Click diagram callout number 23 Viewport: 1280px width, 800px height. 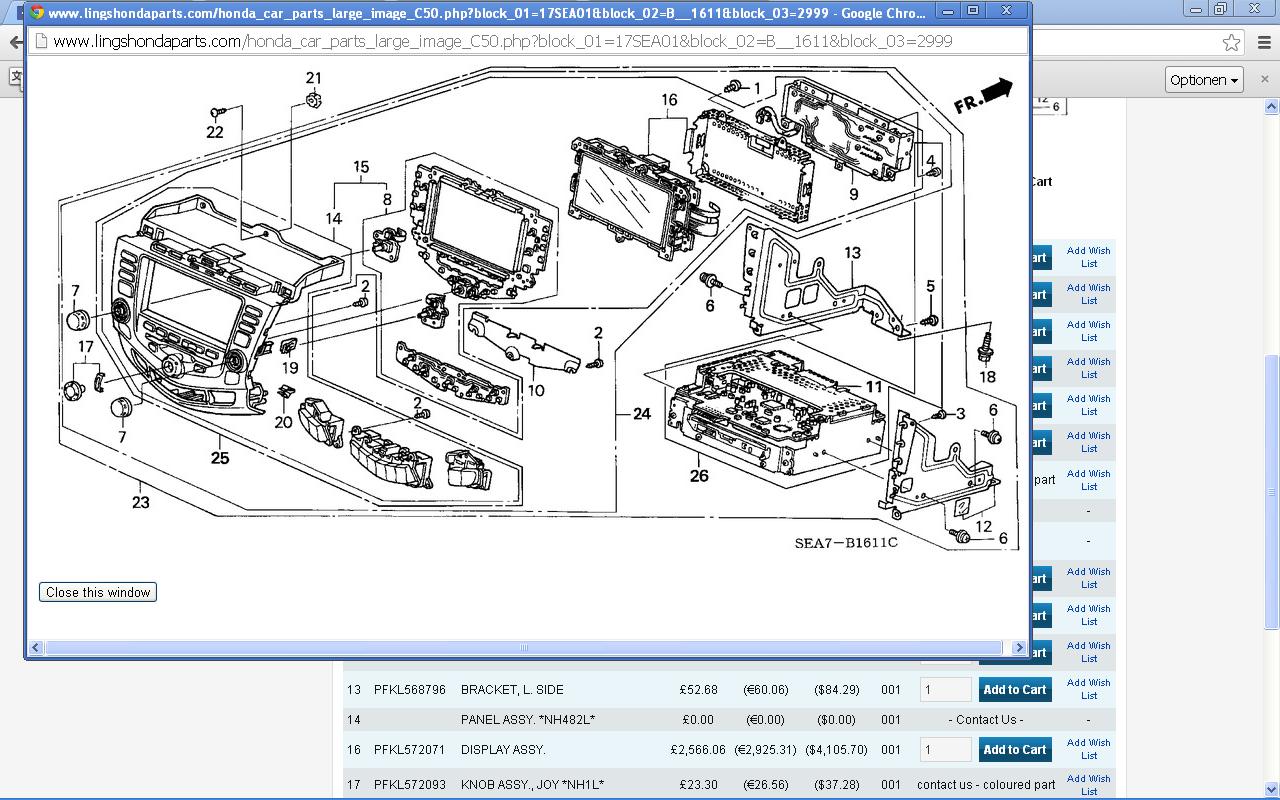[140, 502]
